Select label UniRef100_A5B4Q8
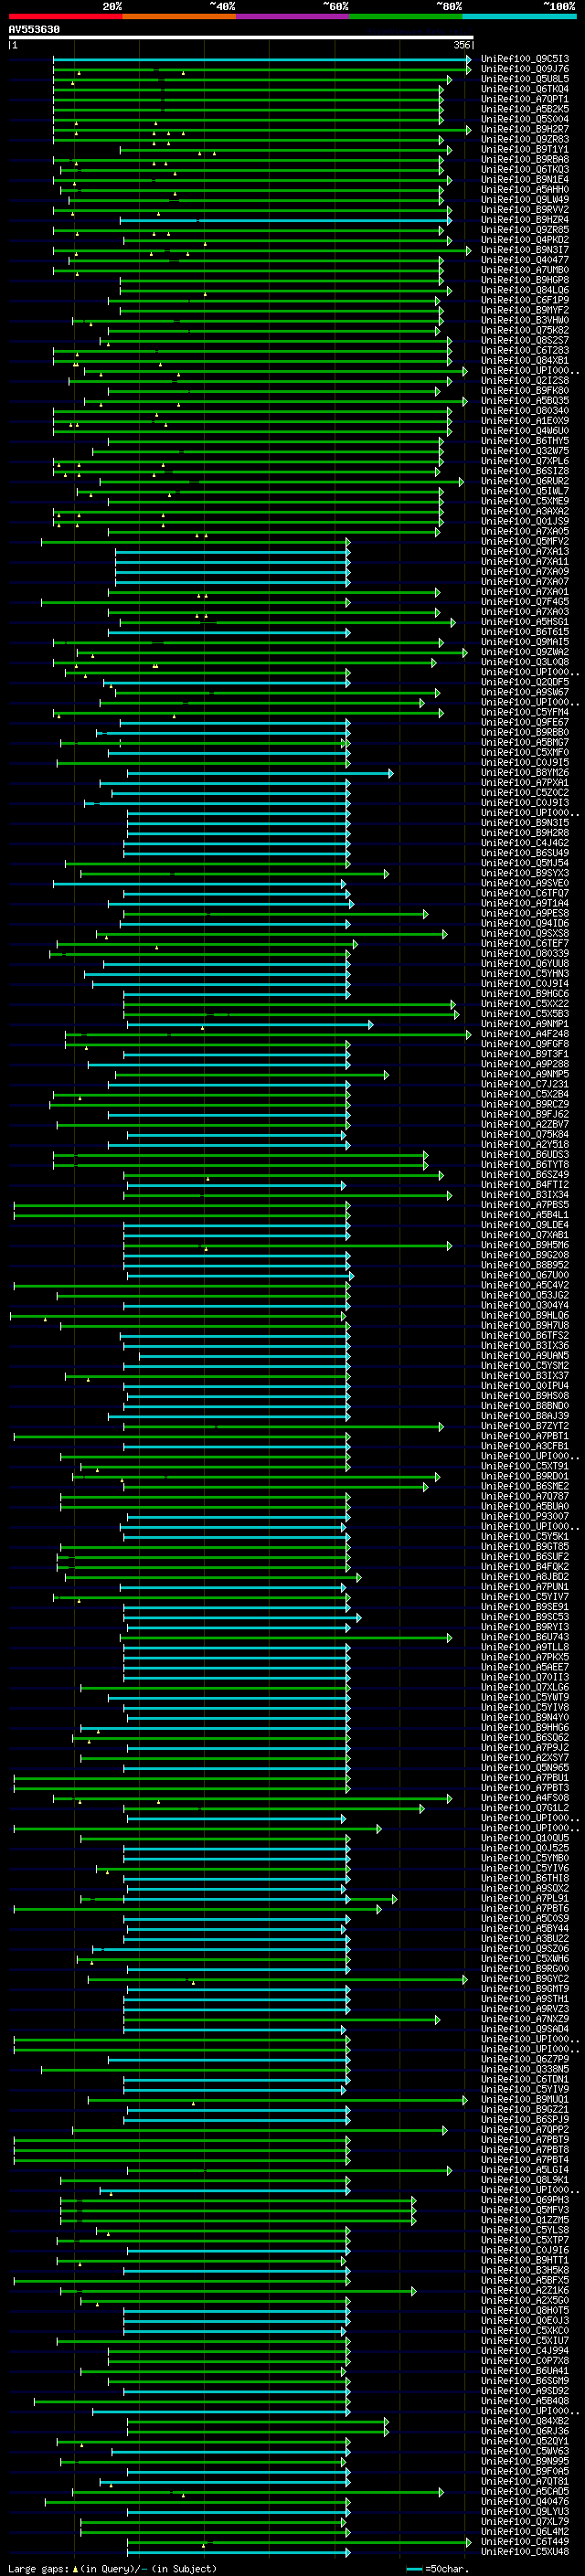This screenshot has height=2576, width=585. point(525,2400)
